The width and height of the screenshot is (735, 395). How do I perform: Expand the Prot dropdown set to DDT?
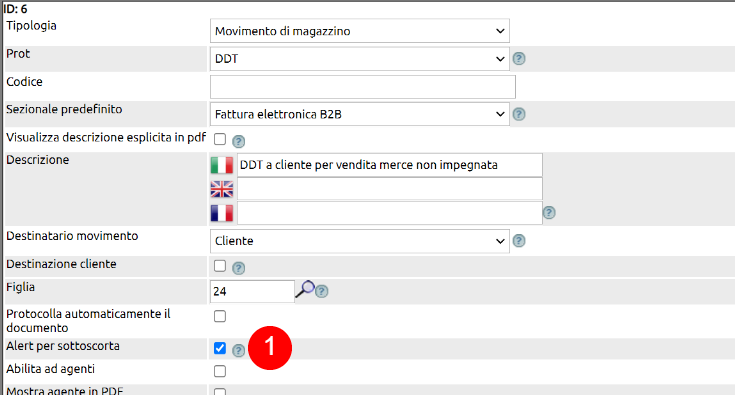360,59
